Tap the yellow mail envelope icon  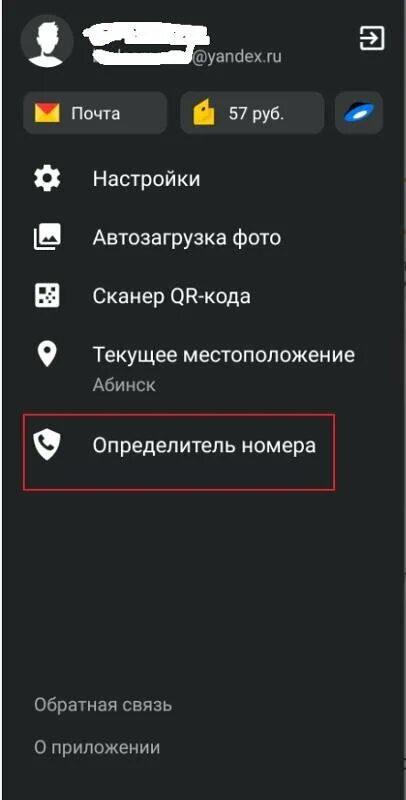click(x=47, y=113)
